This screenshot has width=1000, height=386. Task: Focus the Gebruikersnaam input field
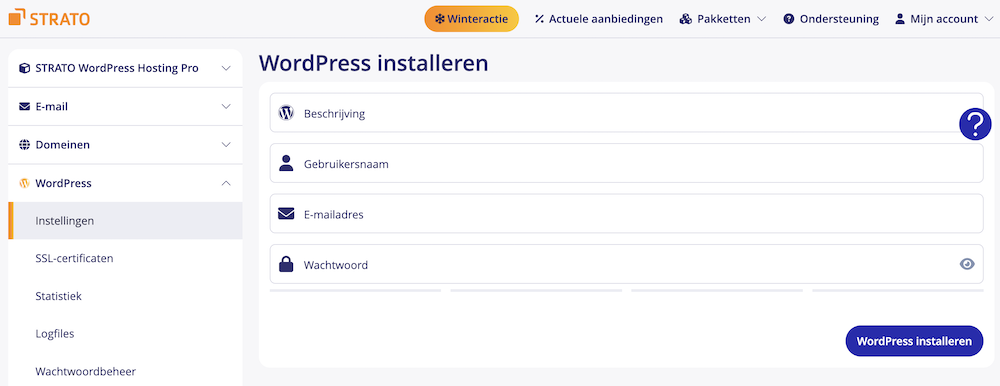pyautogui.click(x=626, y=163)
